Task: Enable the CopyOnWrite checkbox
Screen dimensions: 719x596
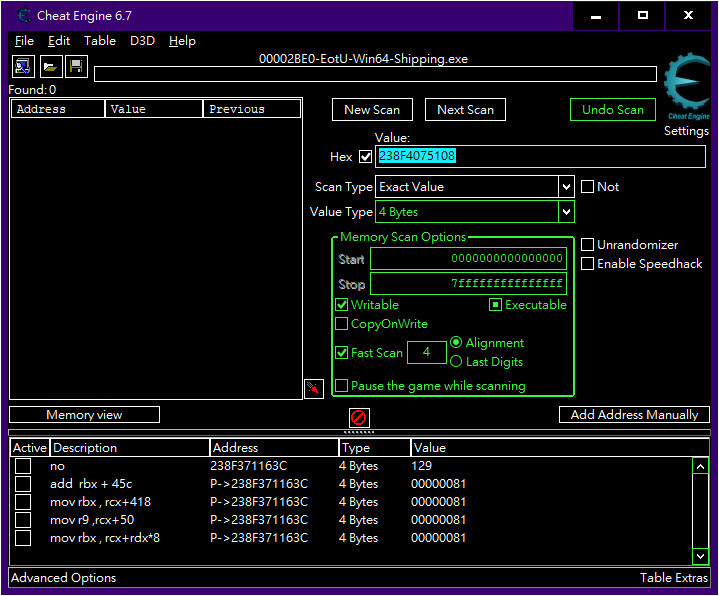Action: point(342,324)
